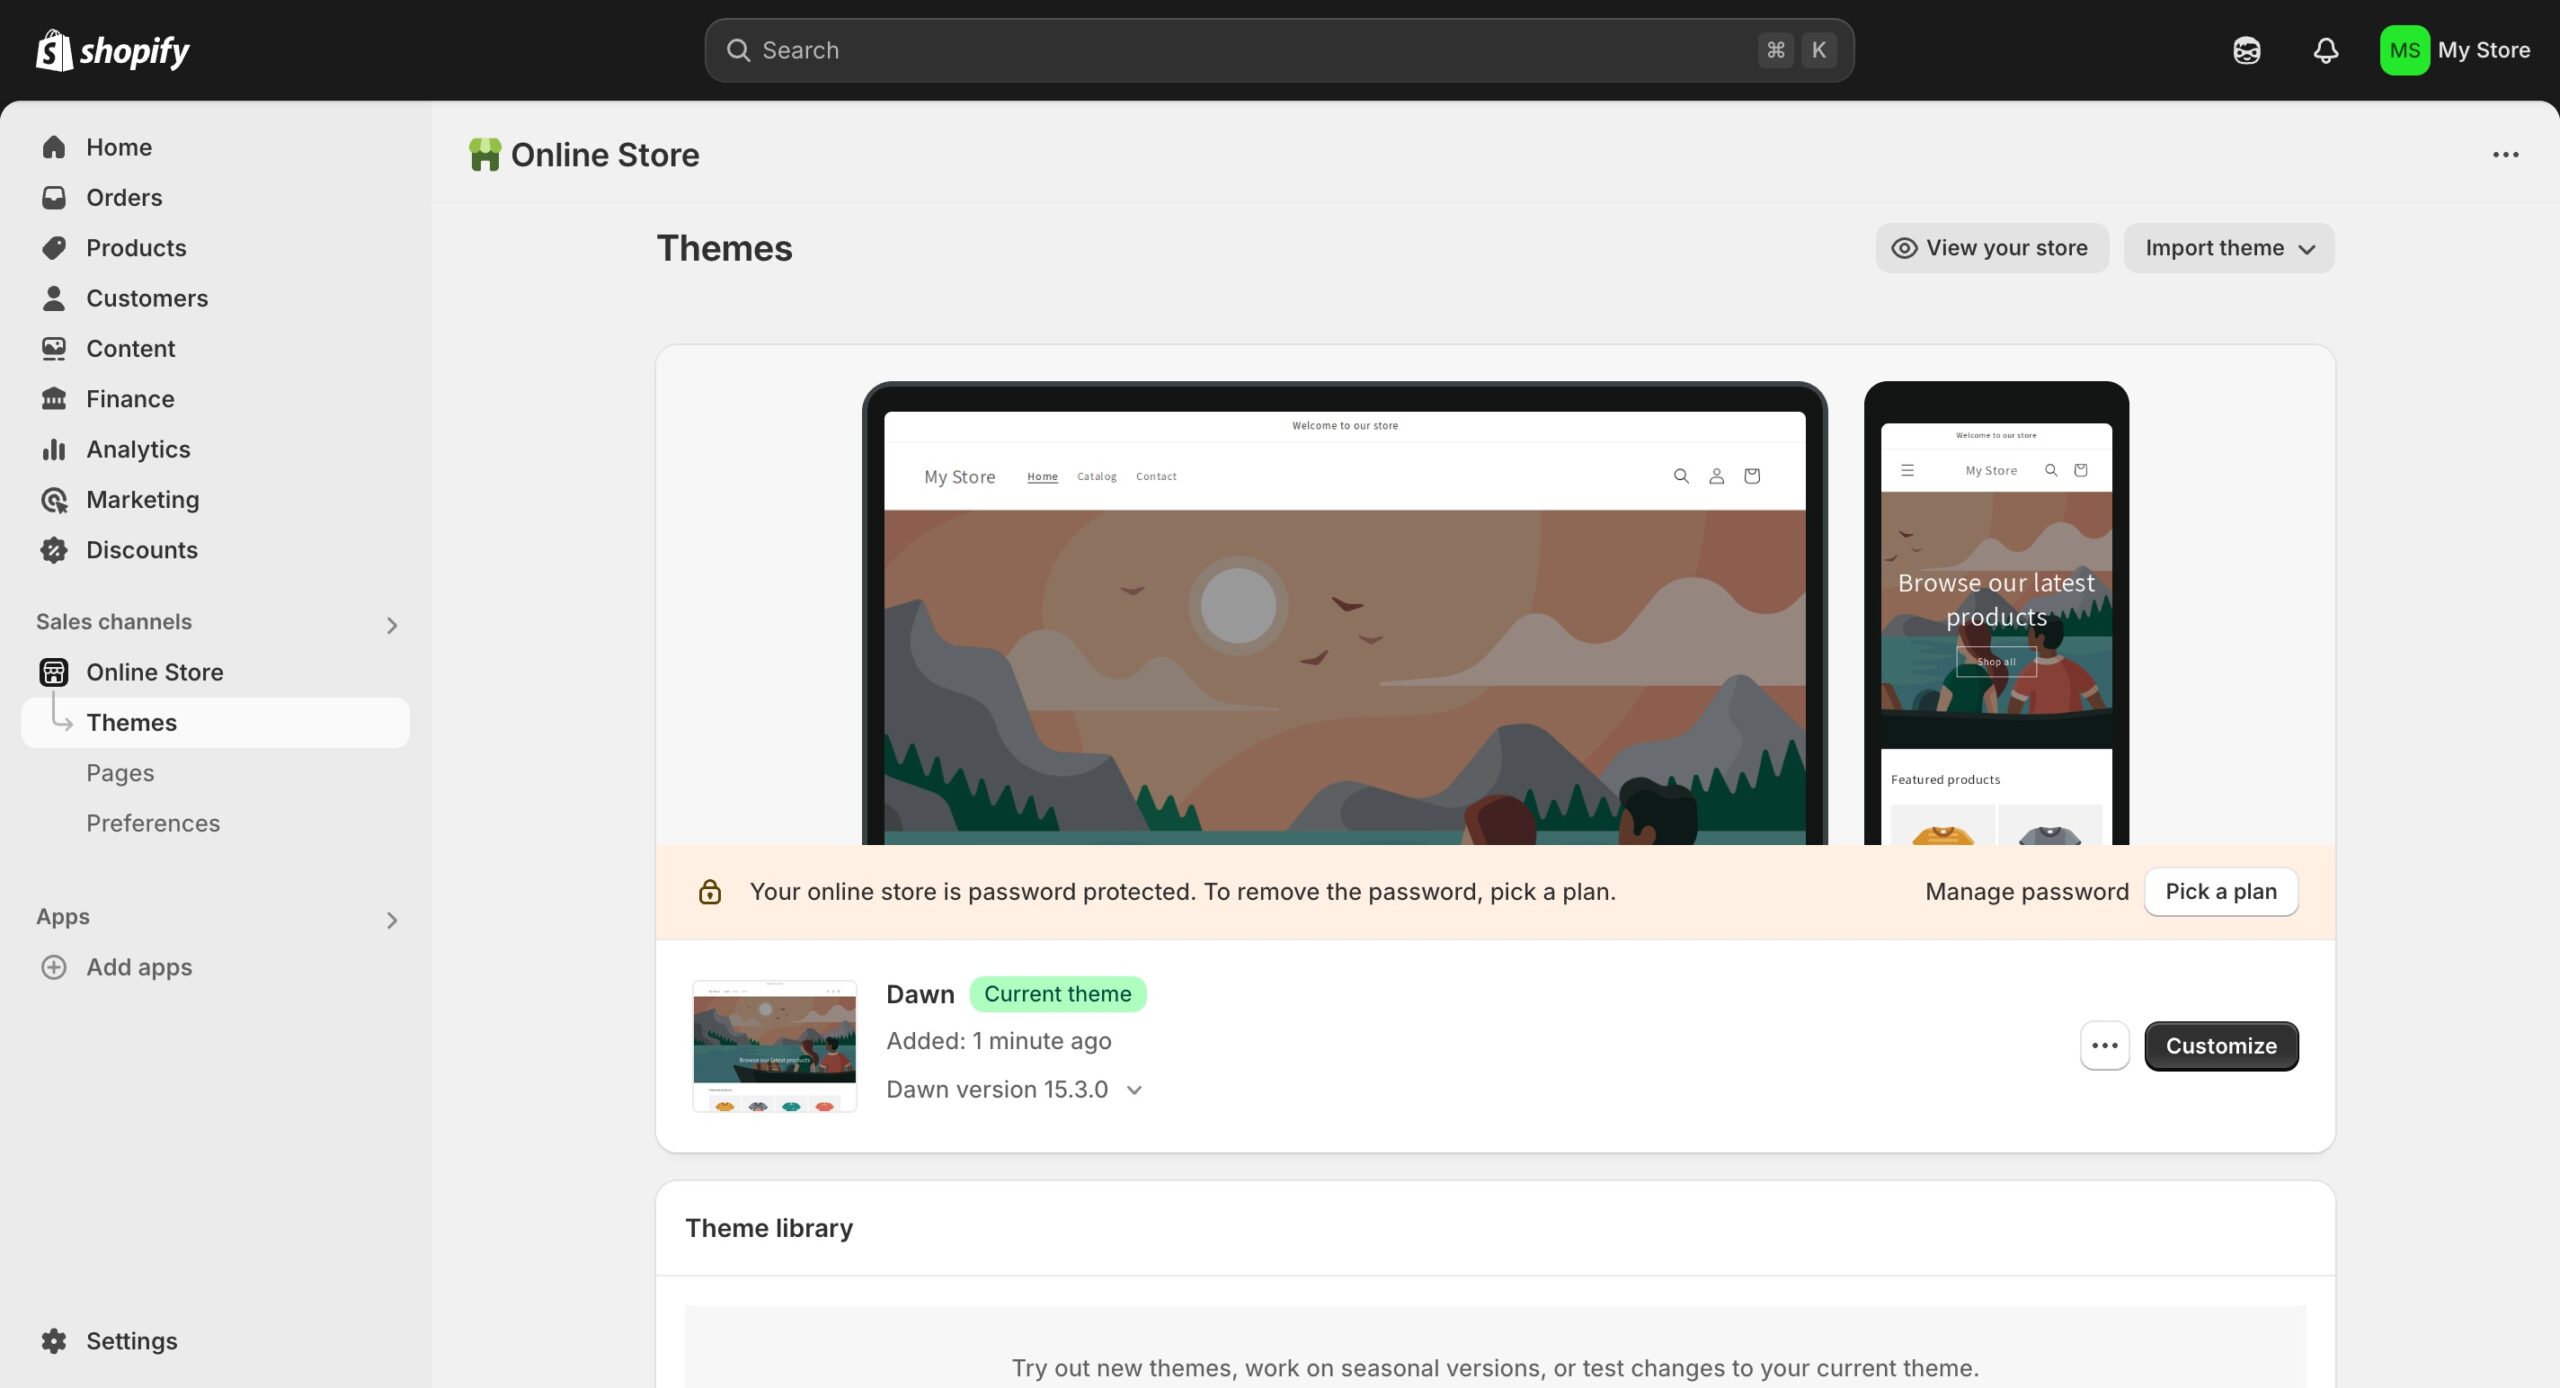Expand the Import theme dropdown
The image size is (2560, 1388).
pyautogui.click(x=2229, y=248)
